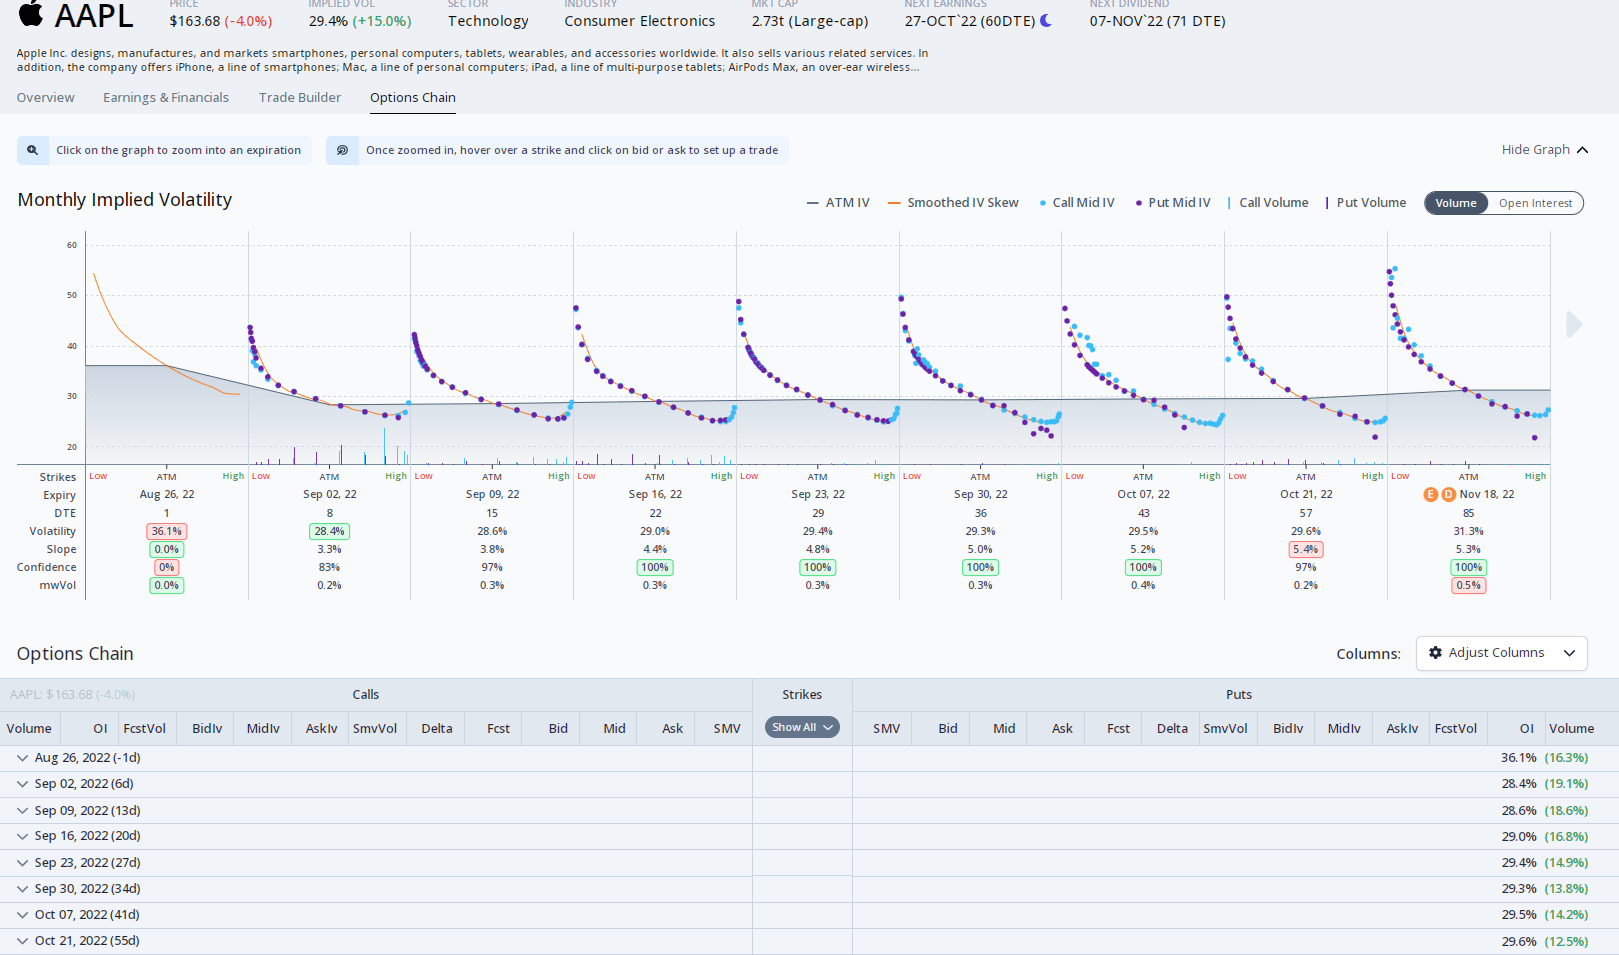Toggle Call Volume legend series
The width and height of the screenshot is (1619, 955).
tap(1268, 203)
